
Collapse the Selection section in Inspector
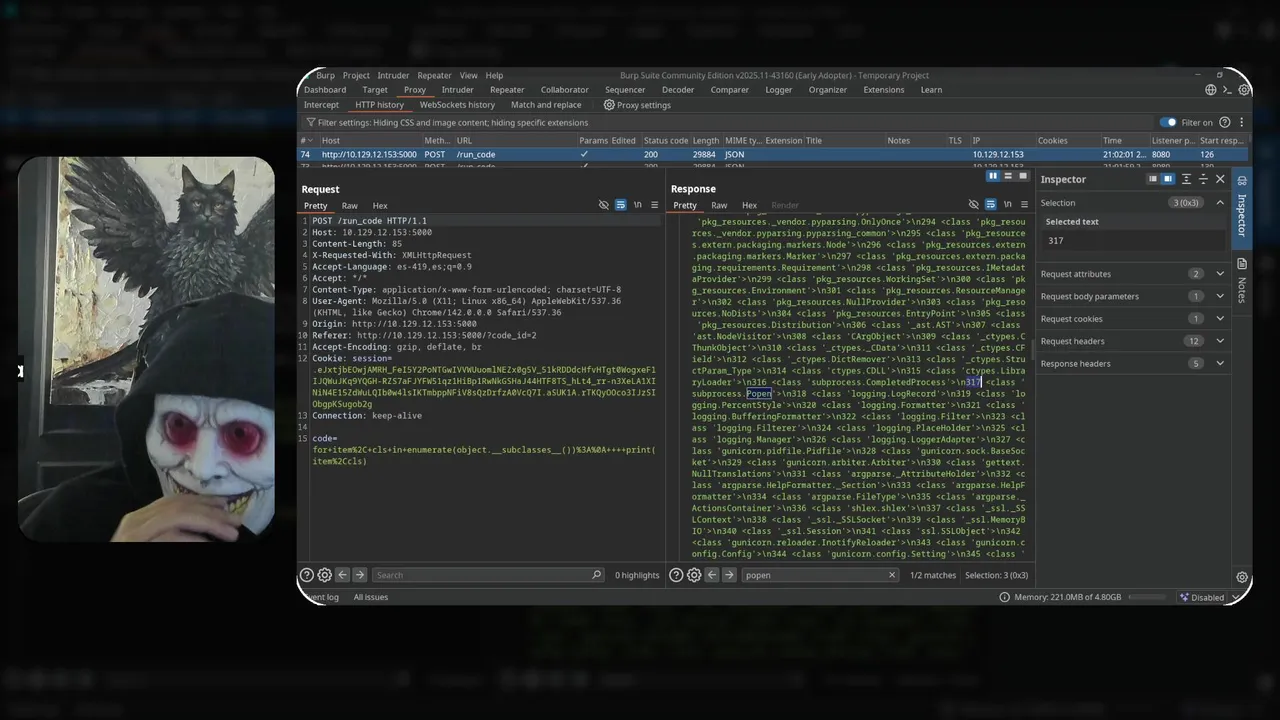coord(1220,203)
